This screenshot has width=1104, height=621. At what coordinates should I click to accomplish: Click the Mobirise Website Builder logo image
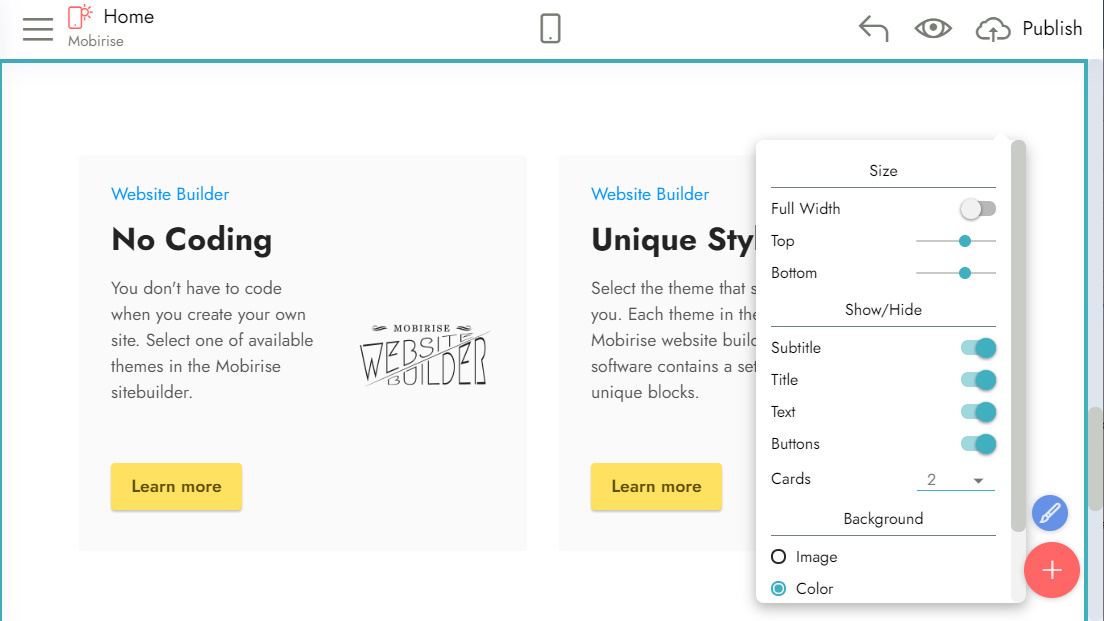(x=425, y=354)
